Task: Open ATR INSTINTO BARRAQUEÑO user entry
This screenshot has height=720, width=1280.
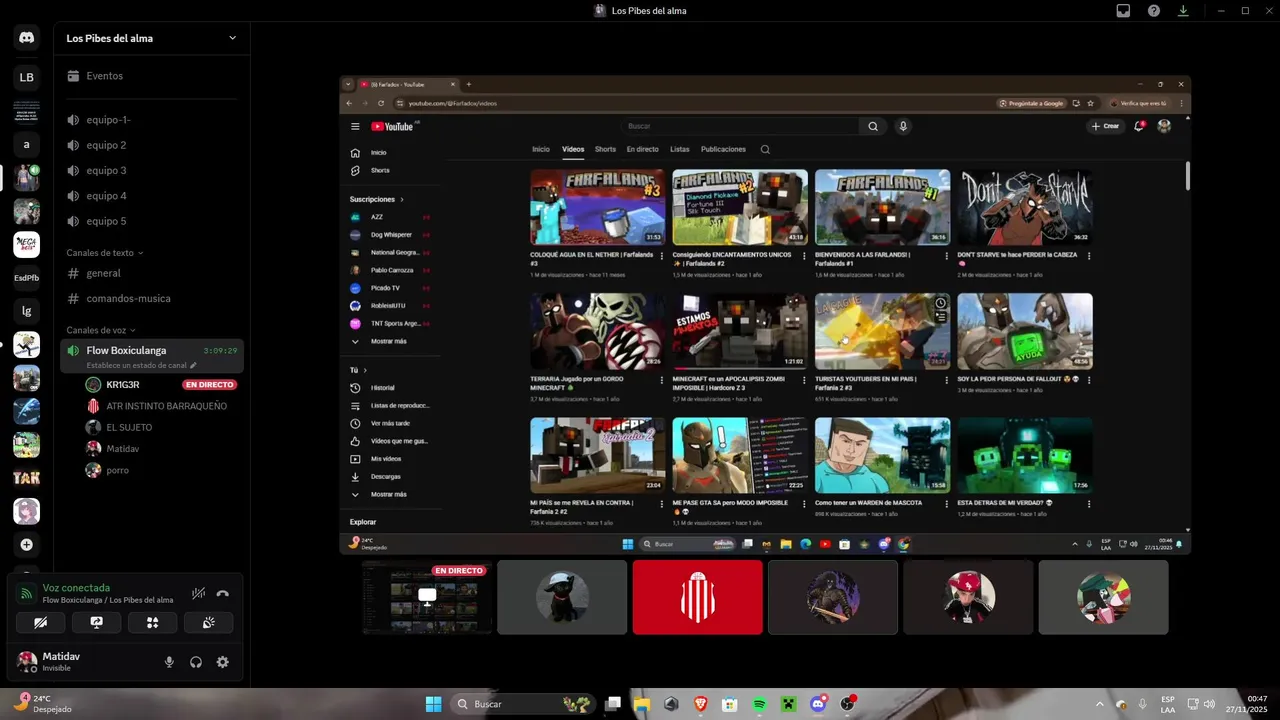Action: (160, 406)
